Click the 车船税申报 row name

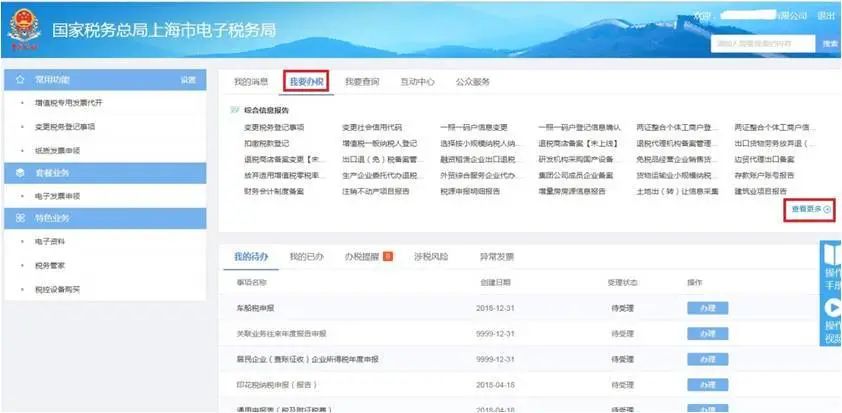point(255,308)
